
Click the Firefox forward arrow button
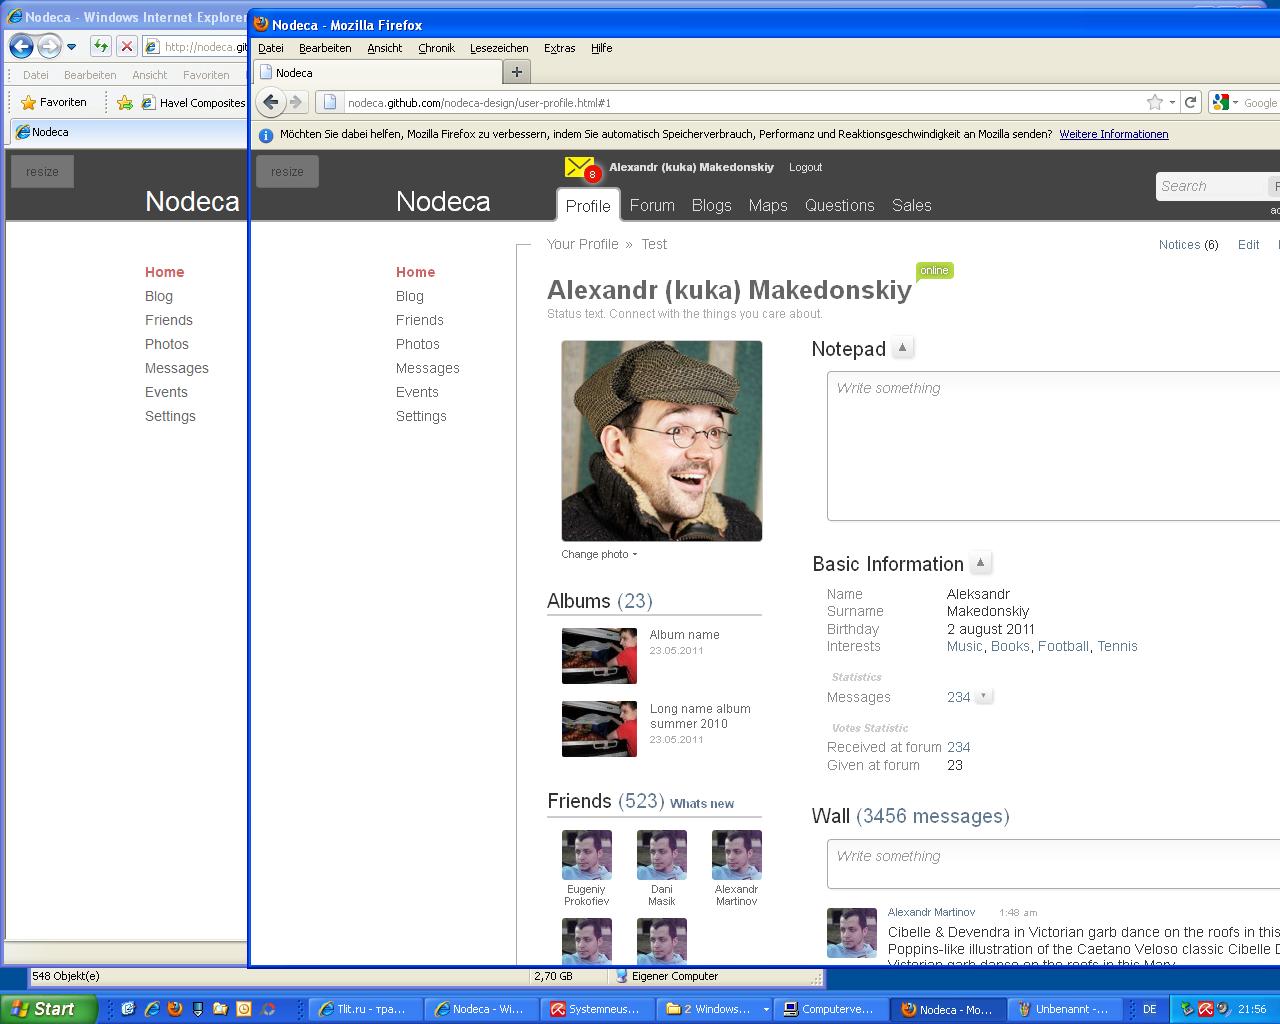point(296,102)
